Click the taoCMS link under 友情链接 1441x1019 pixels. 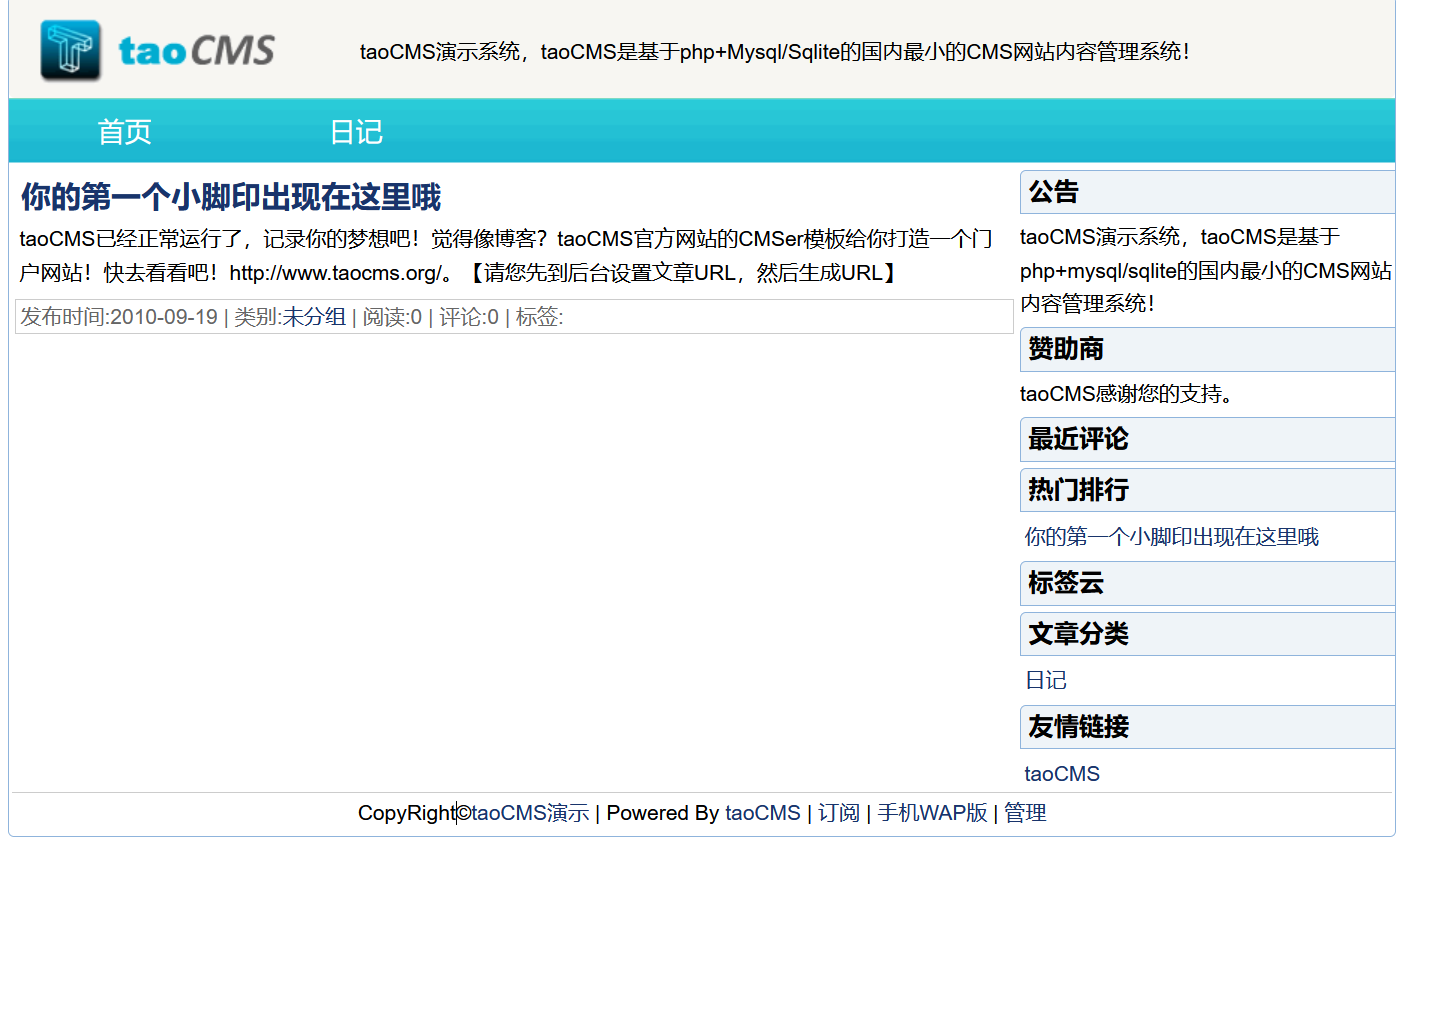(x=1062, y=773)
